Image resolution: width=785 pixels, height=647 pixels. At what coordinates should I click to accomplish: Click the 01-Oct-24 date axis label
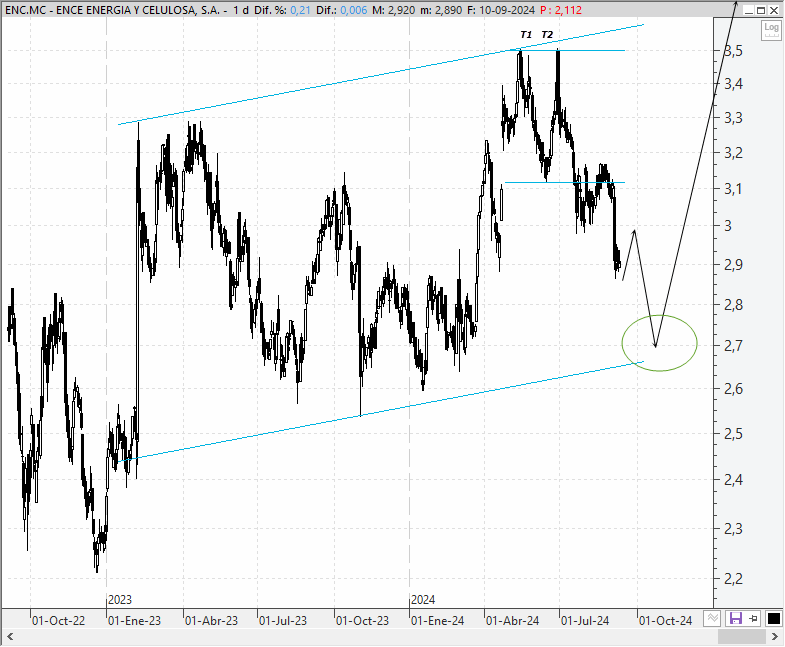(665, 621)
